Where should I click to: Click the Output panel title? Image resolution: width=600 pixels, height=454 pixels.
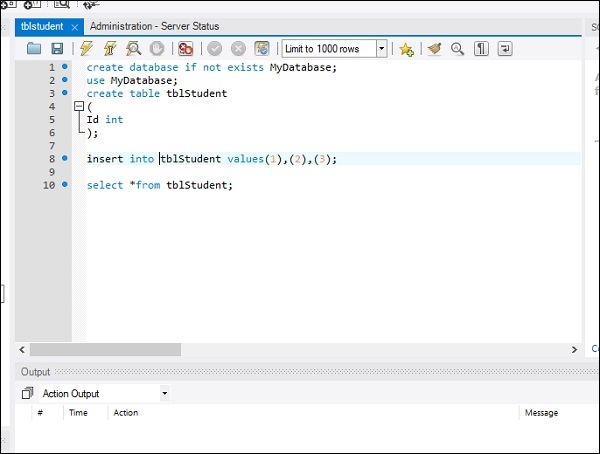point(36,372)
